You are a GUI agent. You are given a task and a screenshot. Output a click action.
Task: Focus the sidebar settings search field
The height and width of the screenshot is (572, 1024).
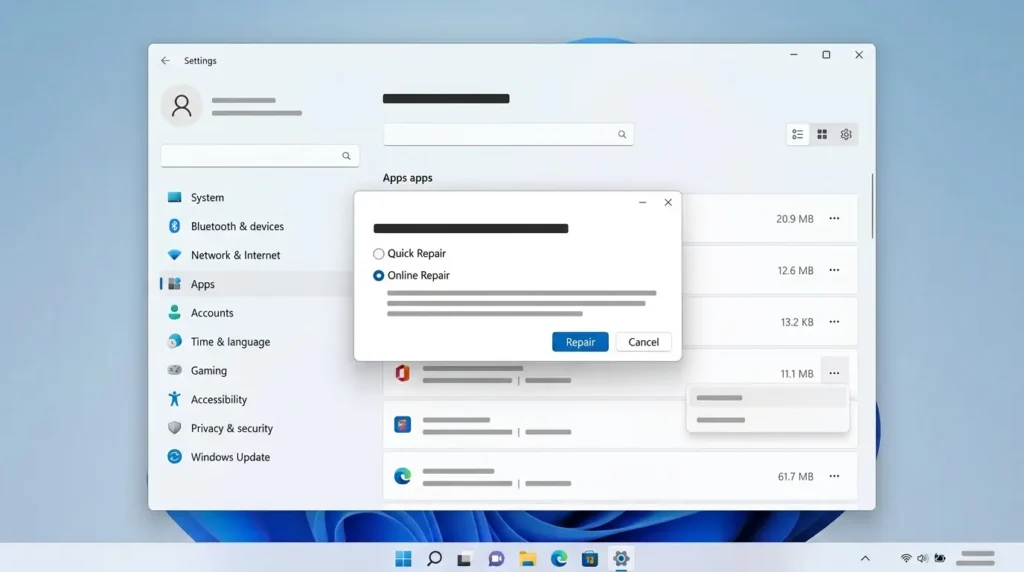click(x=259, y=156)
